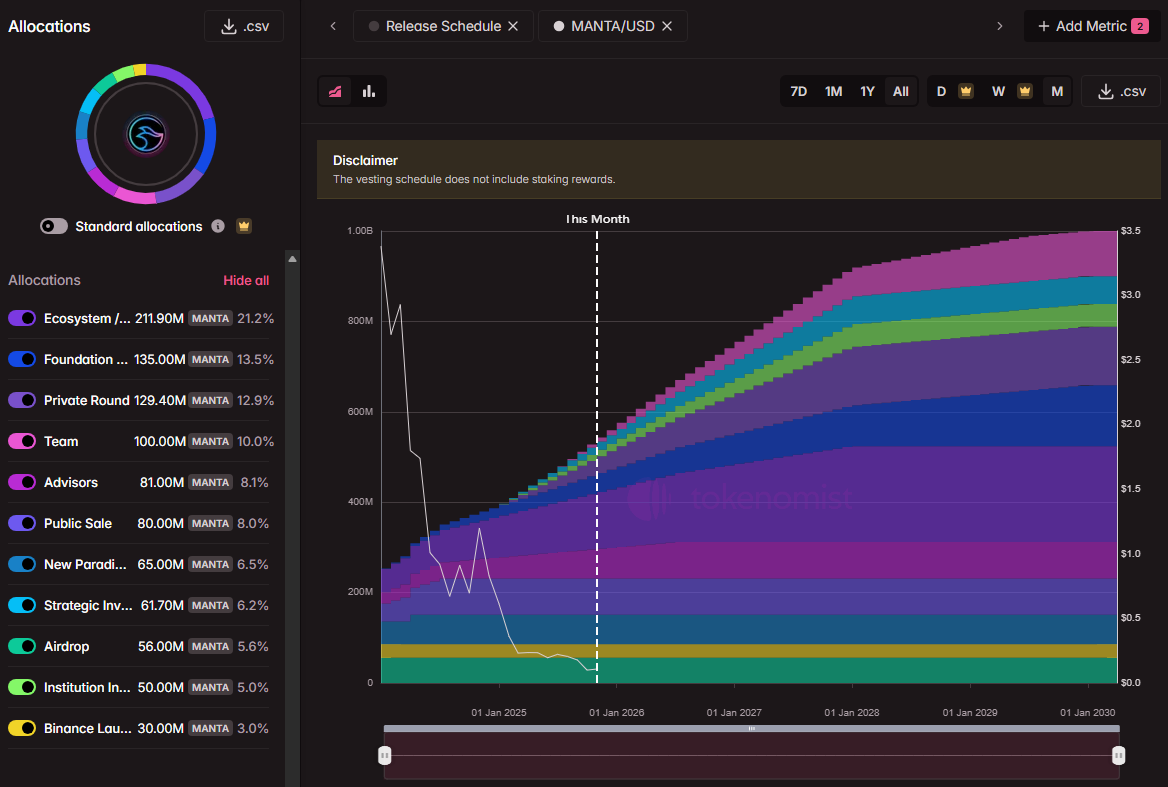Click Hide all allocations link
This screenshot has height=787, width=1168.
point(246,280)
